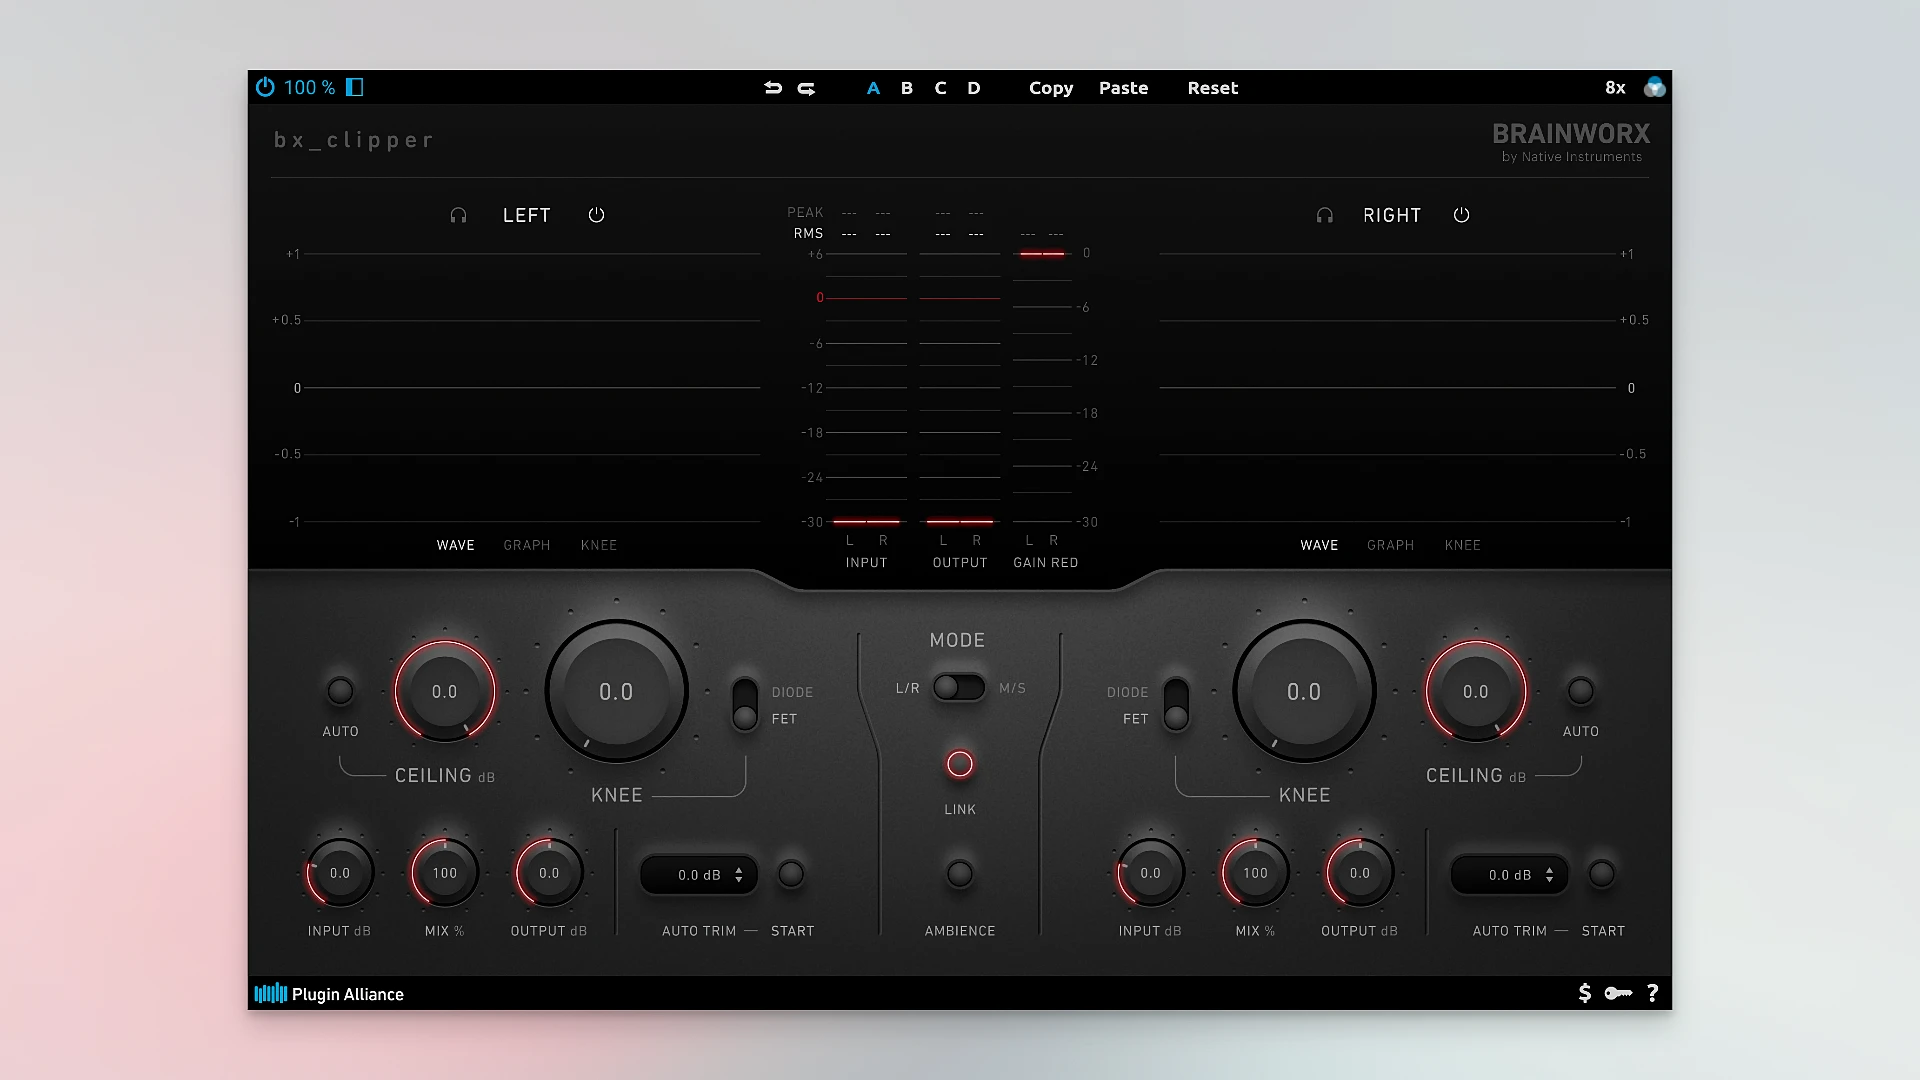This screenshot has width=1920, height=1080.
Task: Click the left CEILING knob
Action: pyautogui.click(x=444, y=691)
